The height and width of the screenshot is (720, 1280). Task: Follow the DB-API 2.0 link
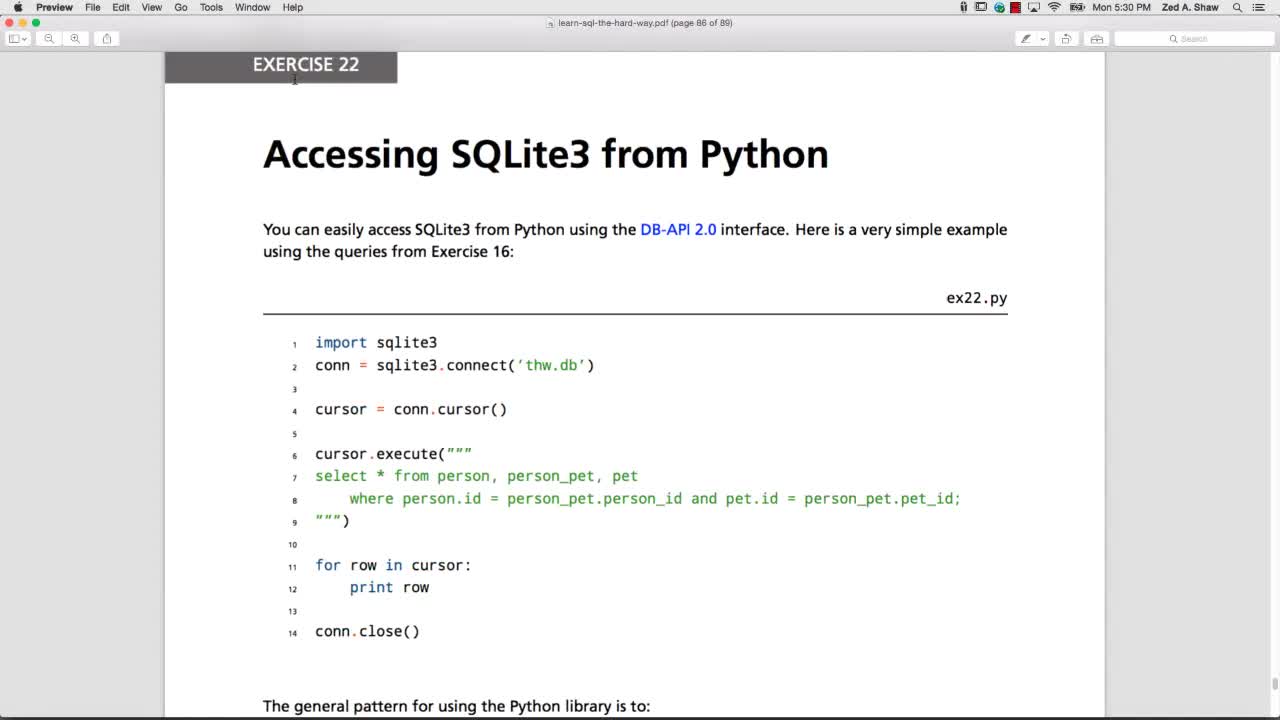coord(678,229)
